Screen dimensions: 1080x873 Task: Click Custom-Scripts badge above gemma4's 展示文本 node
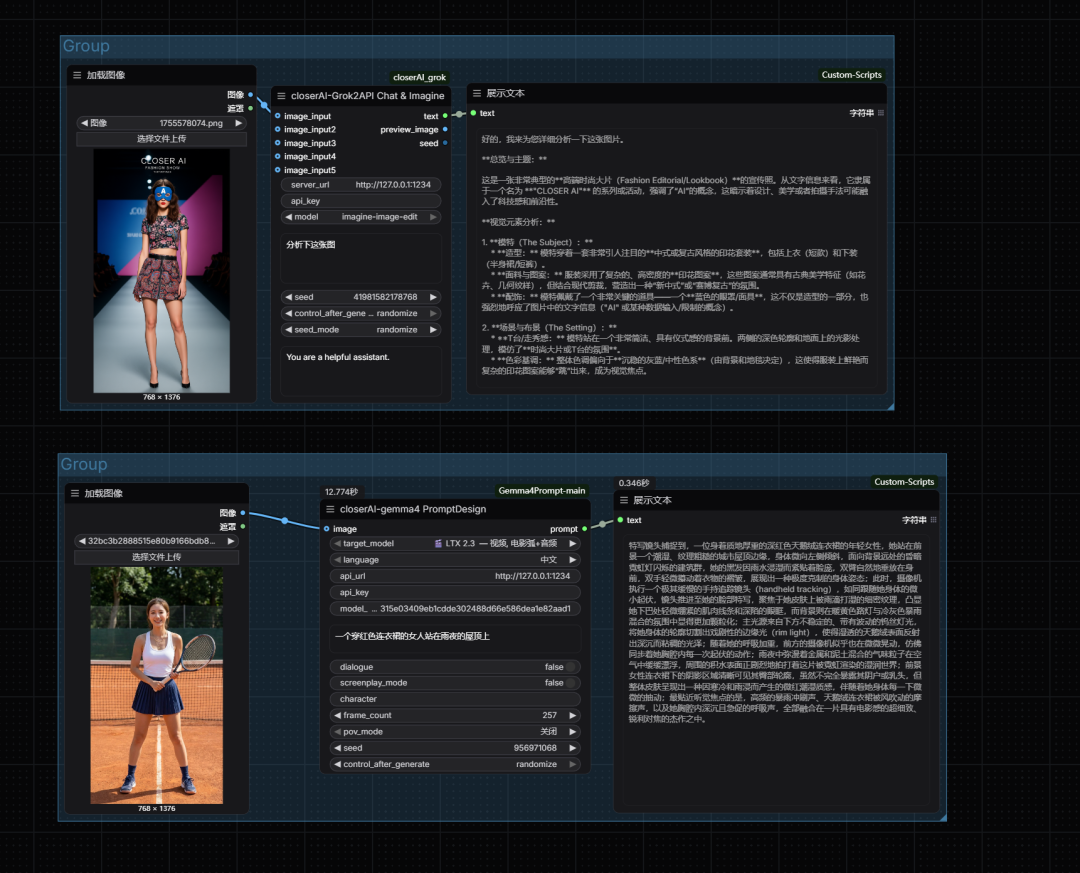[x=904, y=482]
